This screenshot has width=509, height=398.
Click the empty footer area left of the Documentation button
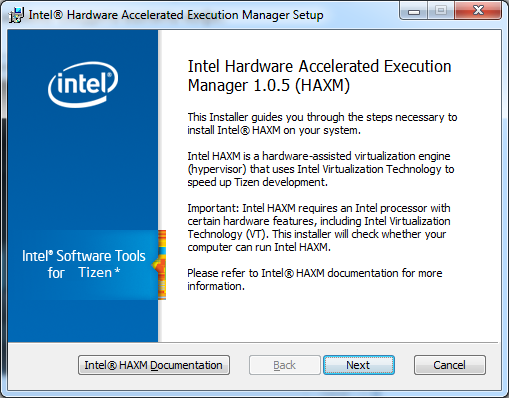43,365
